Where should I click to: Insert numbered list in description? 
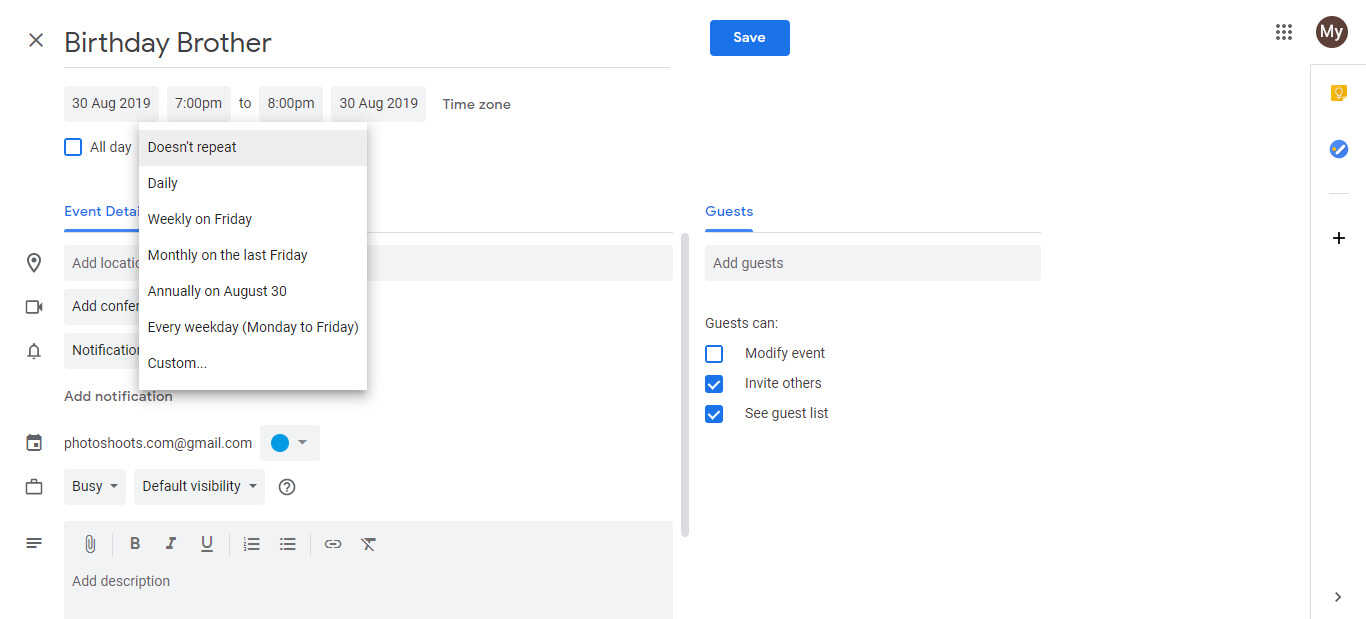pos(252,544)
